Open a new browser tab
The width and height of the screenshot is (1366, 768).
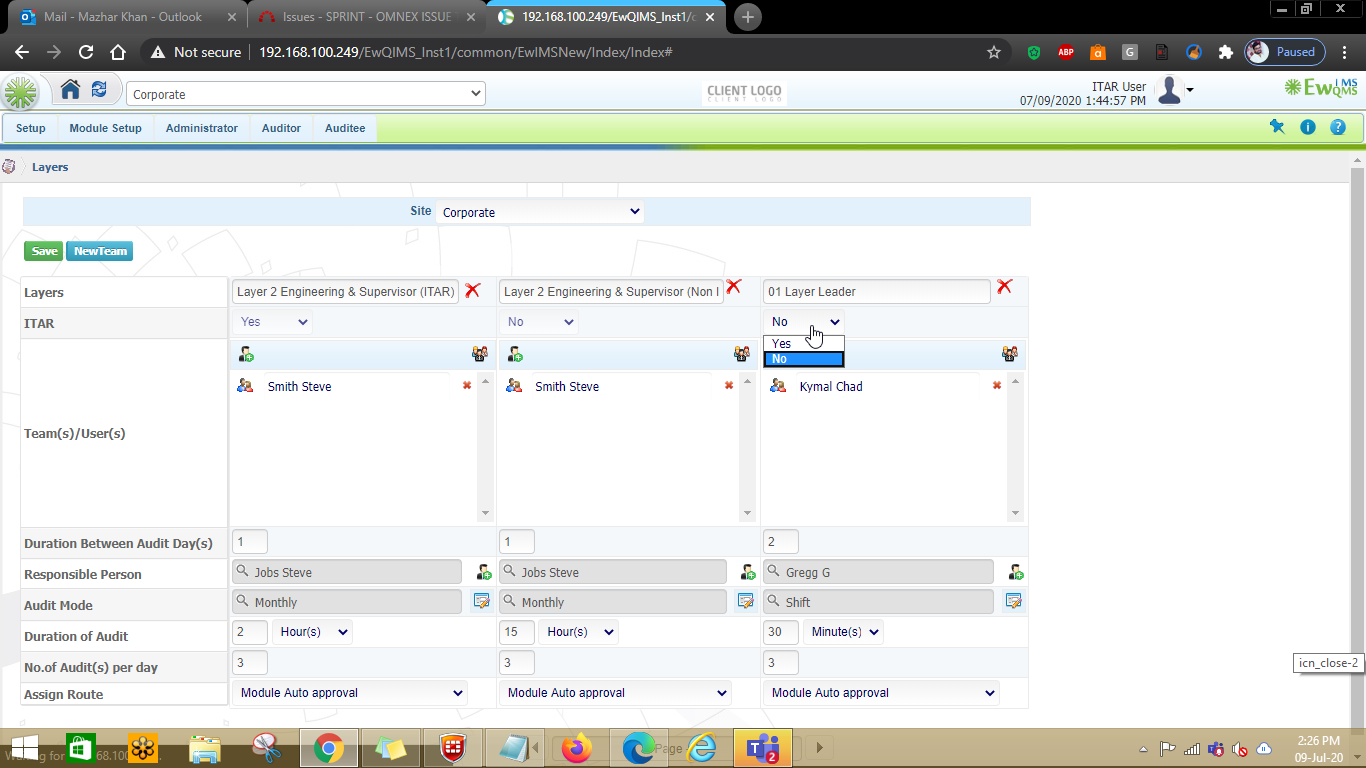pyautogui.click(x=748, y=17)
